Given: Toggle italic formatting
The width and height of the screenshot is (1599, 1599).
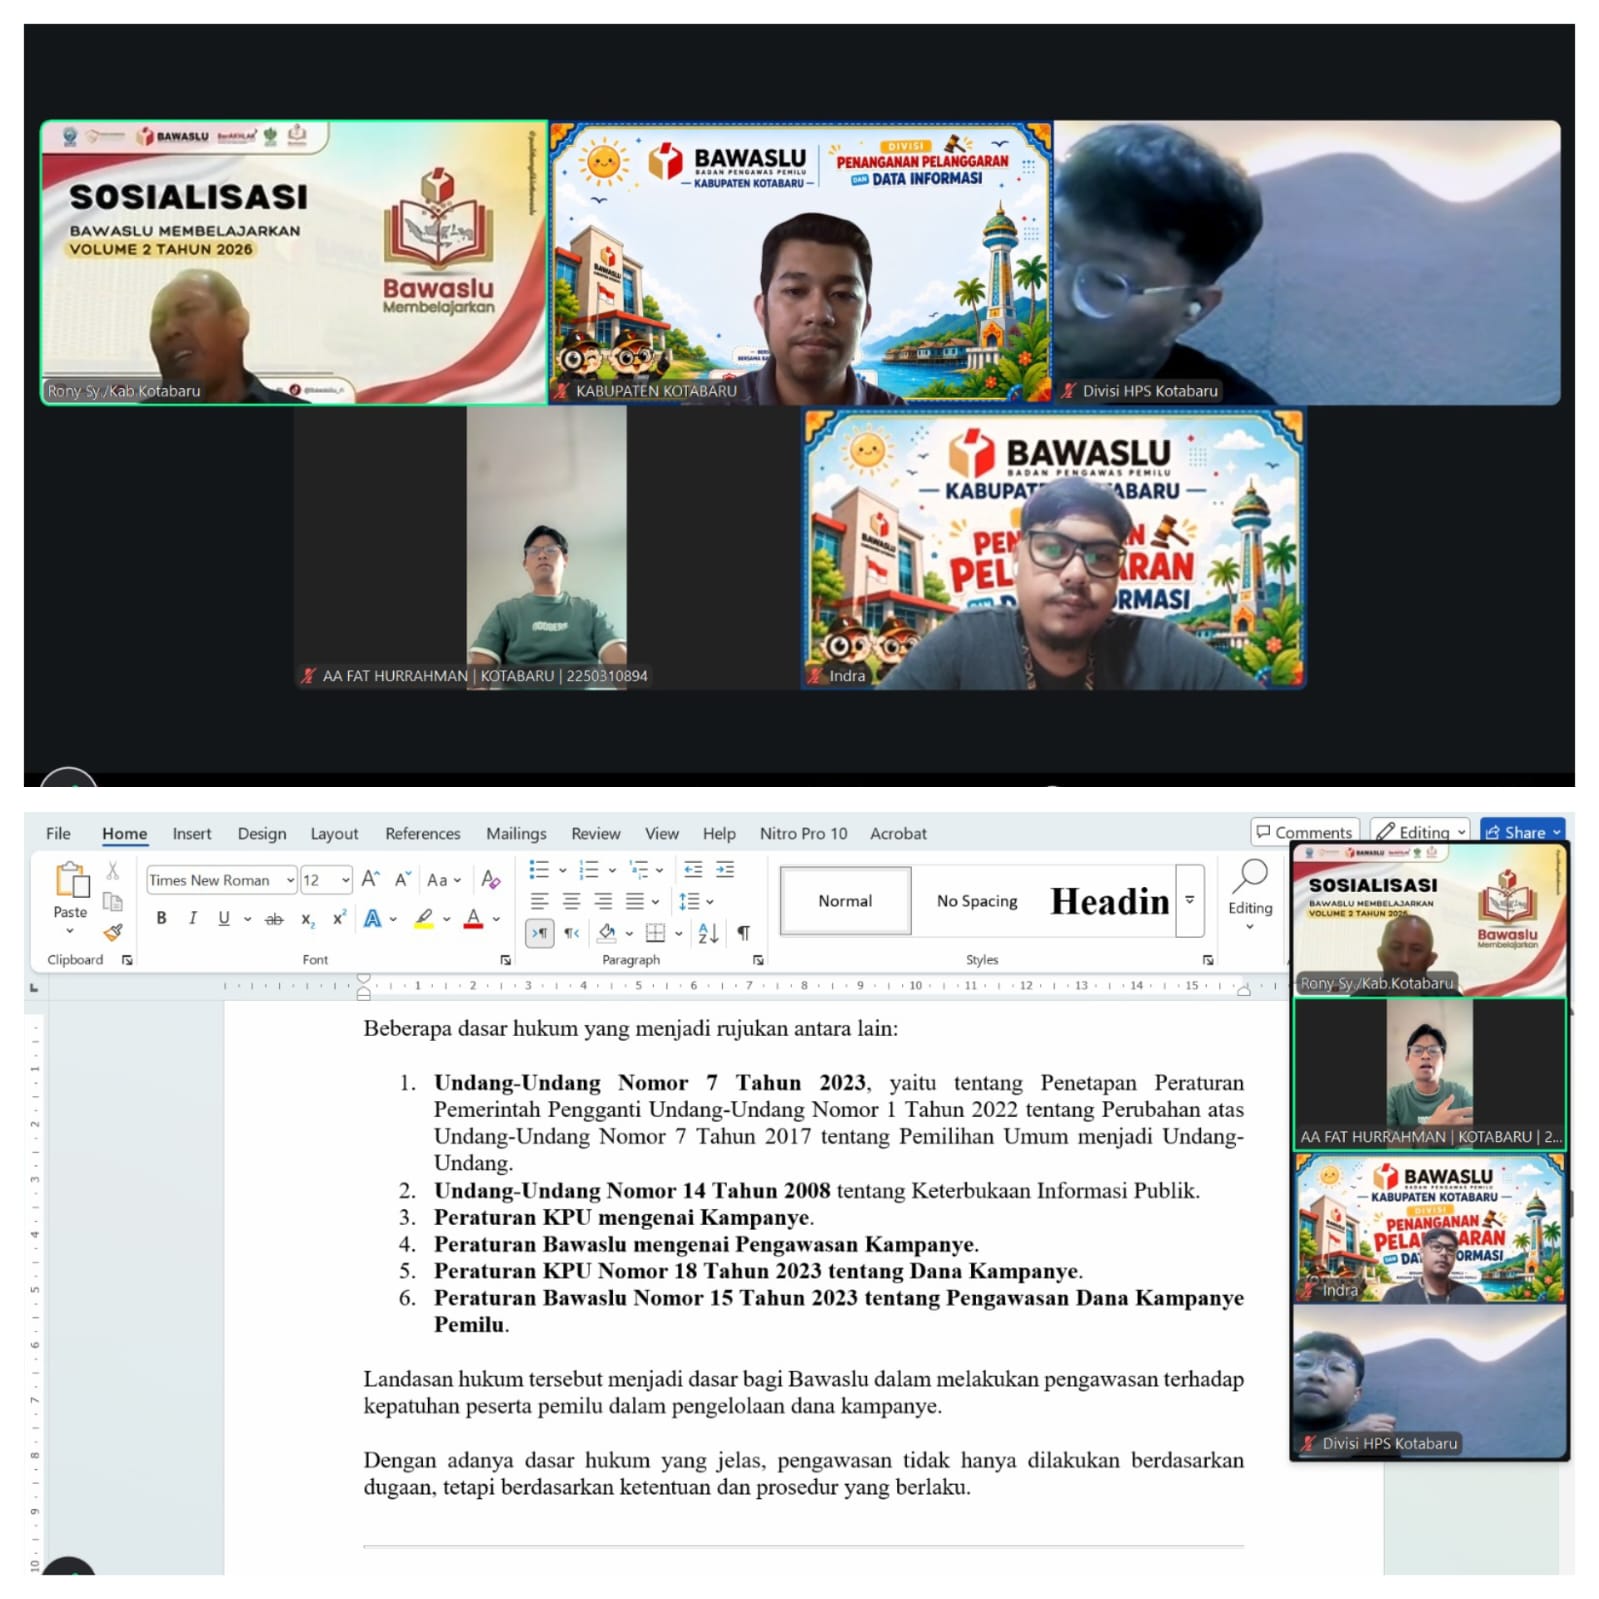Looking at the screenshot, I should (192, 918).
